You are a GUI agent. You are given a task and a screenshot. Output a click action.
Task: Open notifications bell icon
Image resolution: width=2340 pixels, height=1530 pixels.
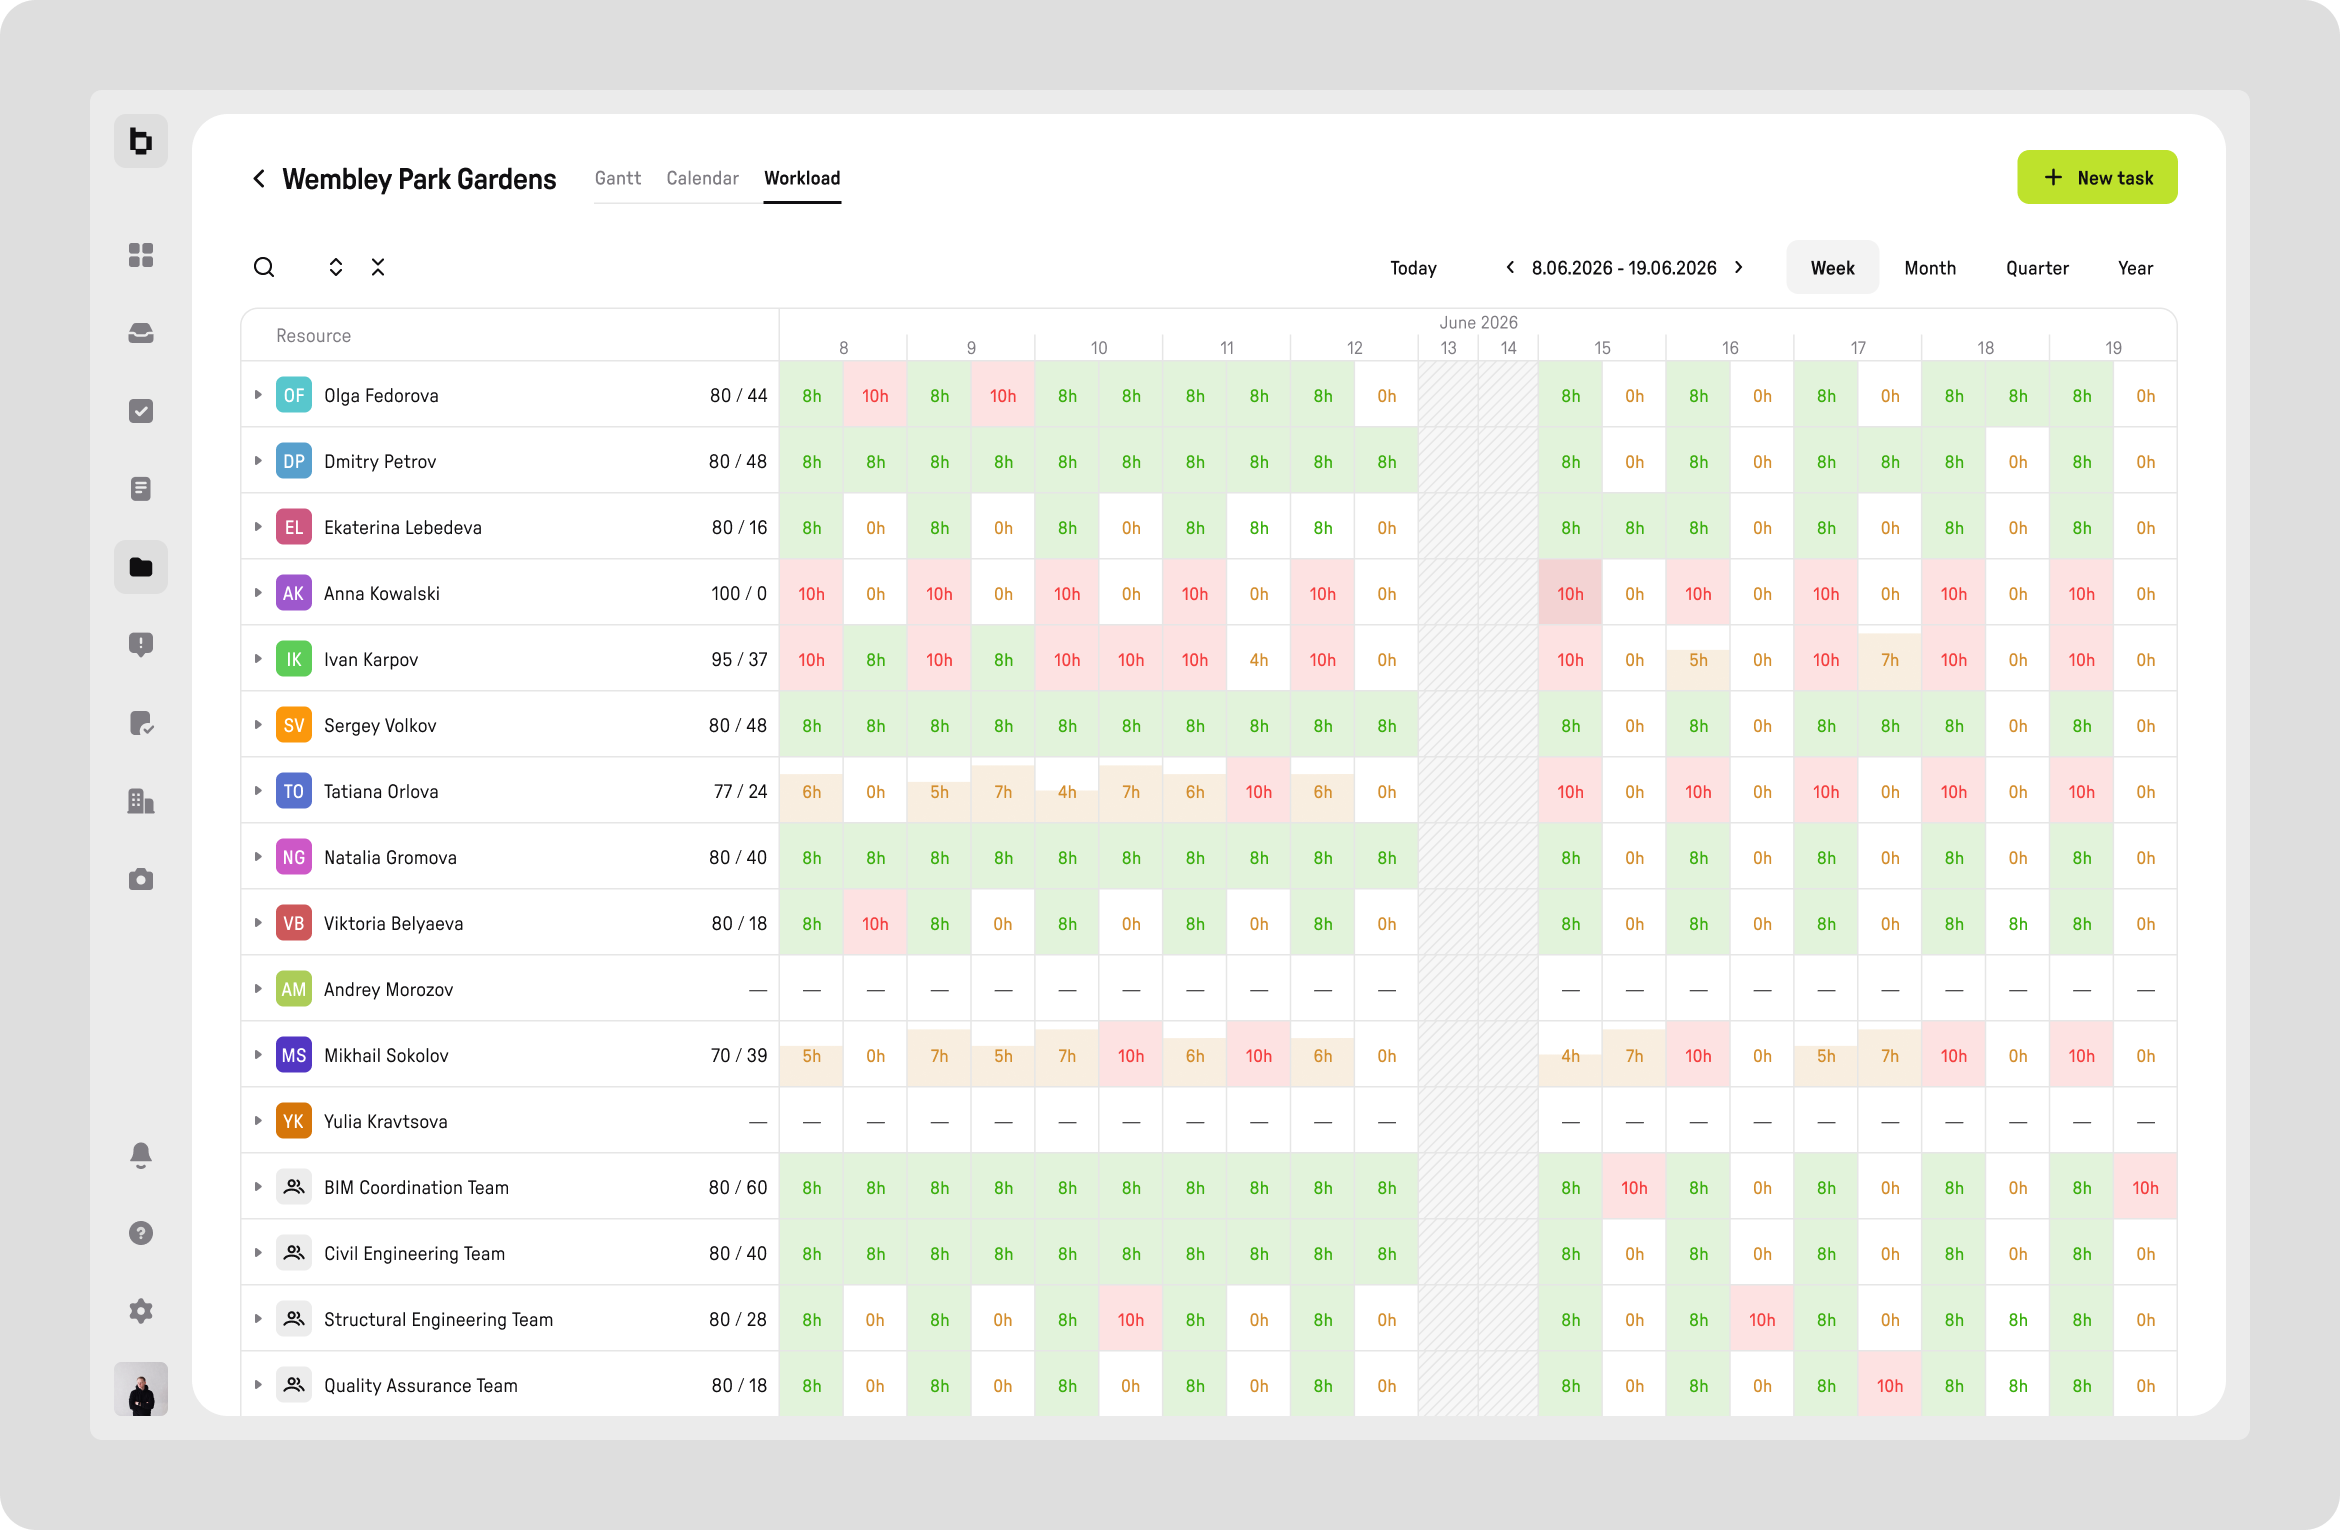pos(141,1155)
